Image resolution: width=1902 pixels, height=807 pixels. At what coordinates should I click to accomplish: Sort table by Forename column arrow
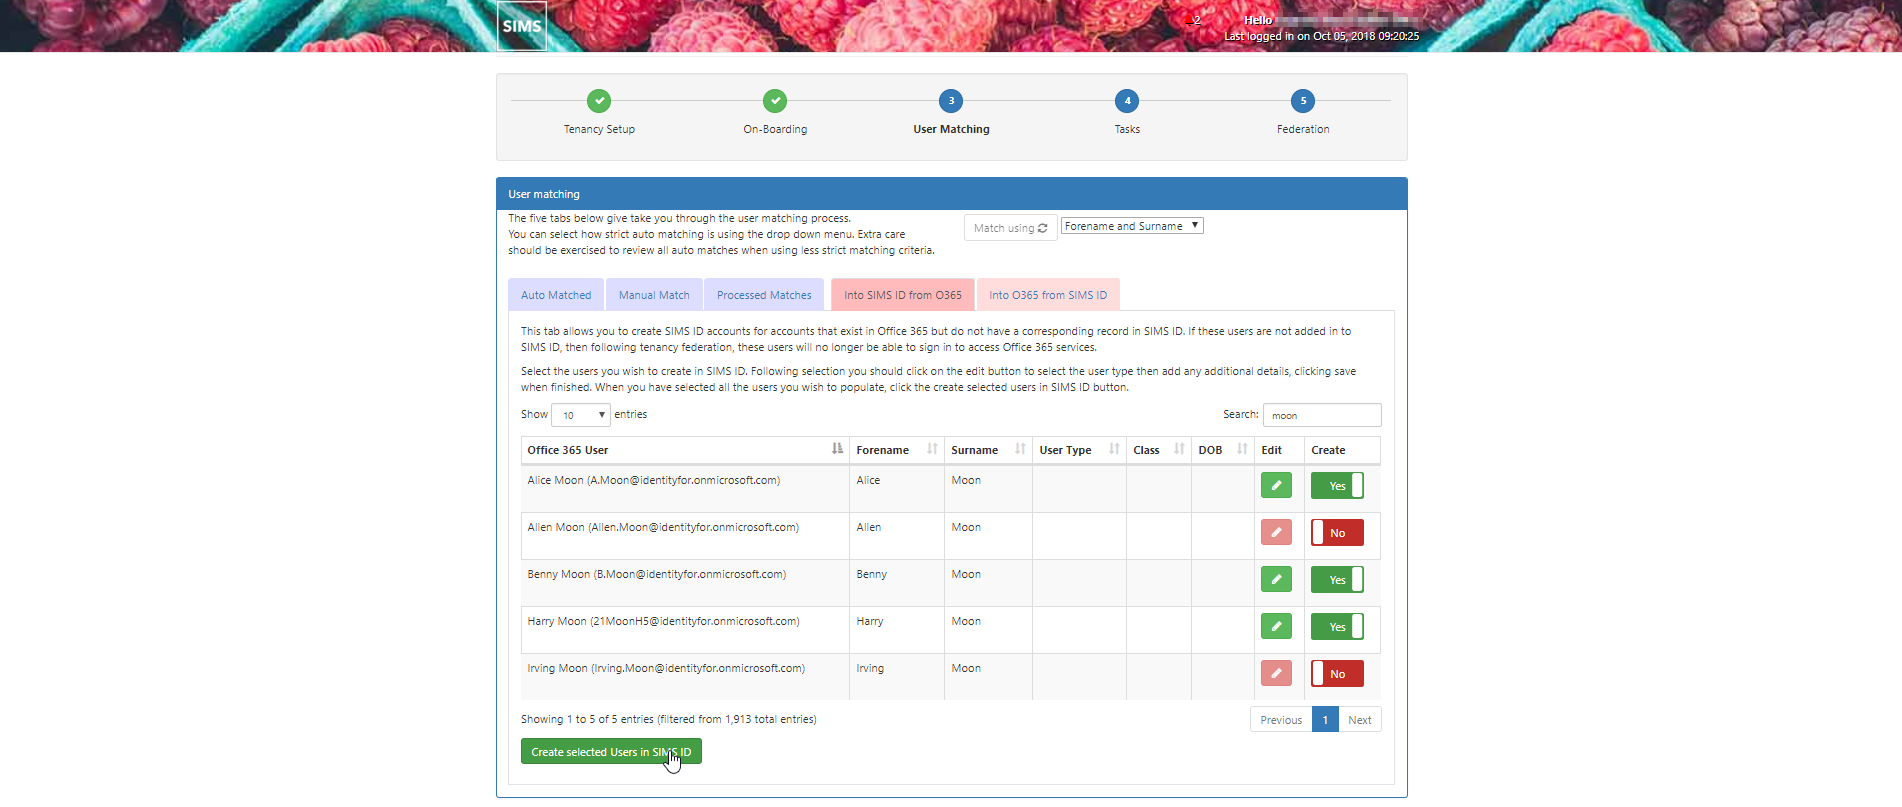[932, 449]
